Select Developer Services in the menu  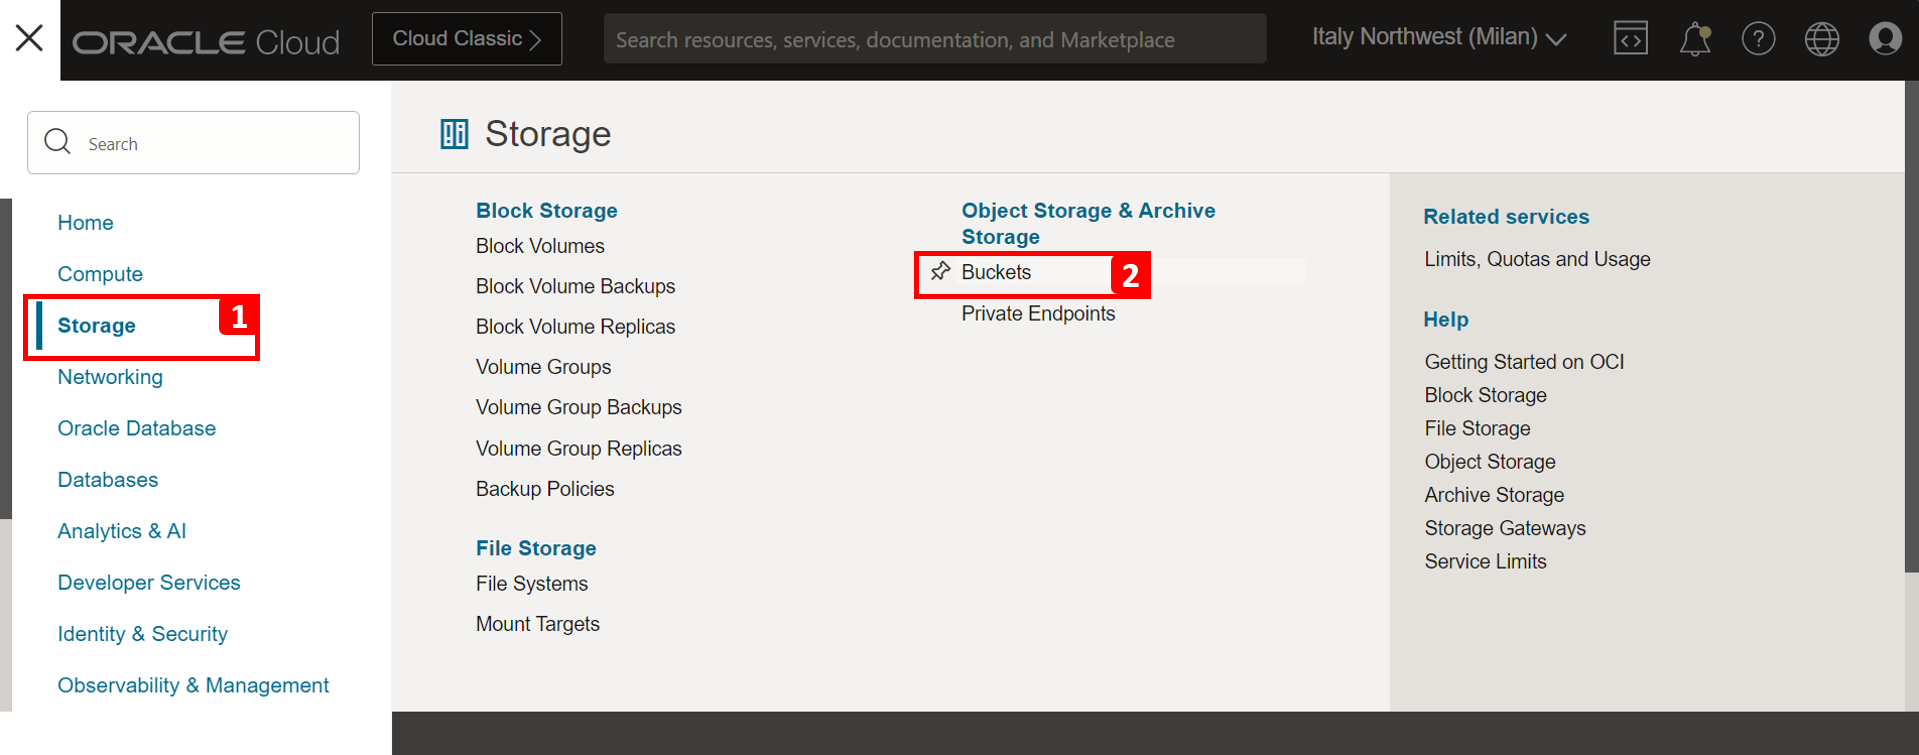click(x=149, y=583)
